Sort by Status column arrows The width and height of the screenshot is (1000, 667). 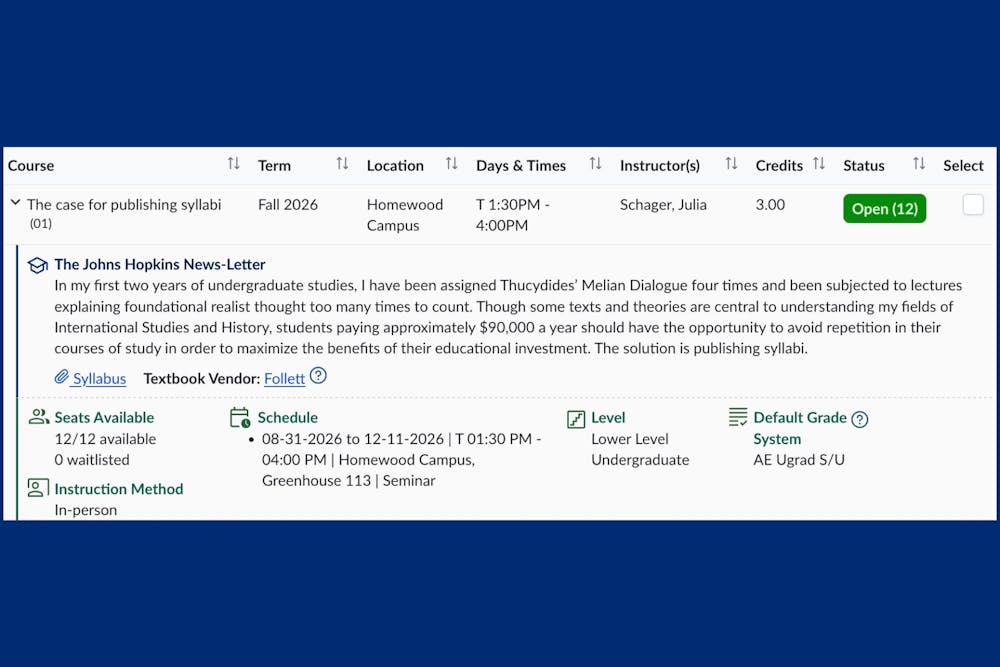click(919, 164)
